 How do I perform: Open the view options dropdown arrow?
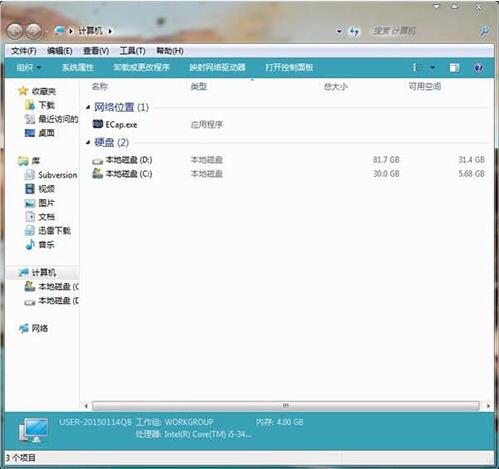432,68
